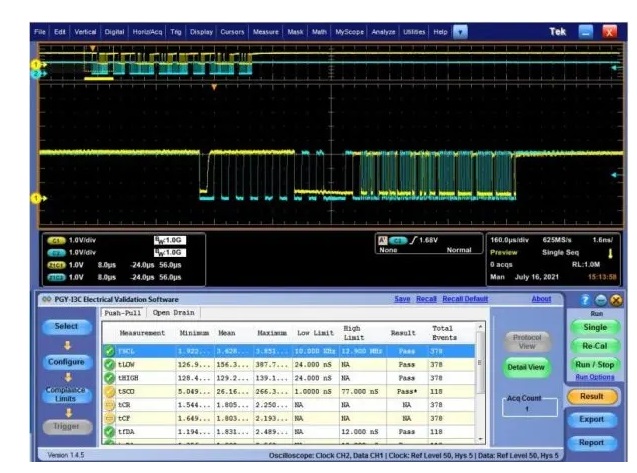Click the trigger level 1.68V readout

pos(428,240)
